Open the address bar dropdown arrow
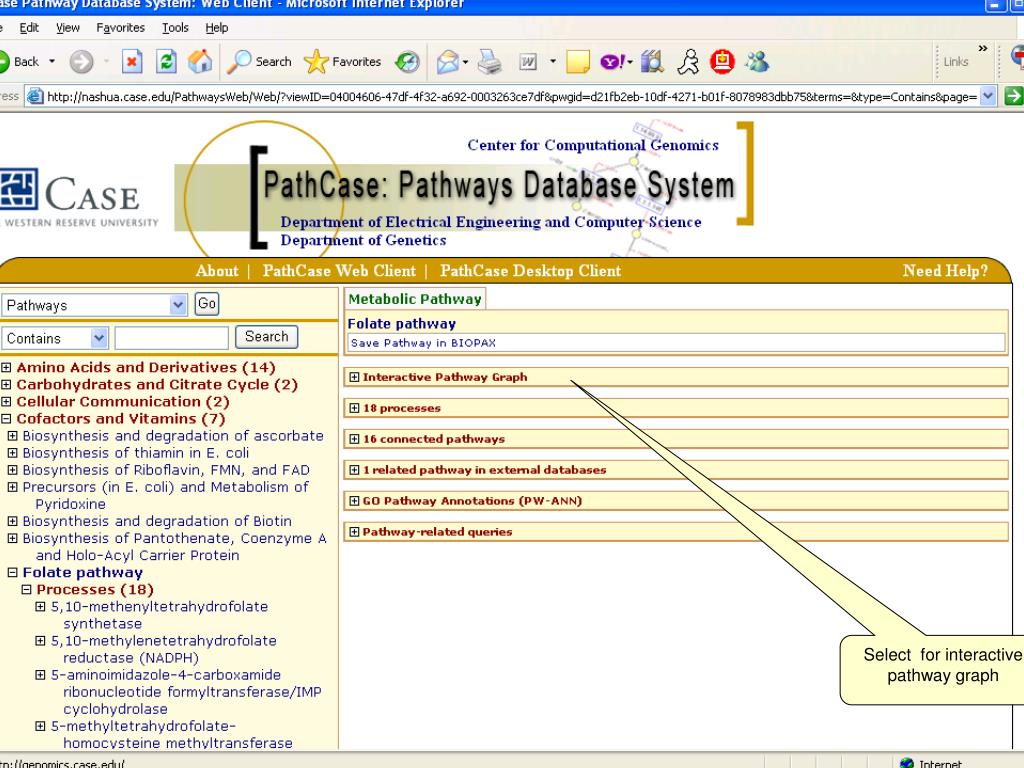 coord(988,96)
